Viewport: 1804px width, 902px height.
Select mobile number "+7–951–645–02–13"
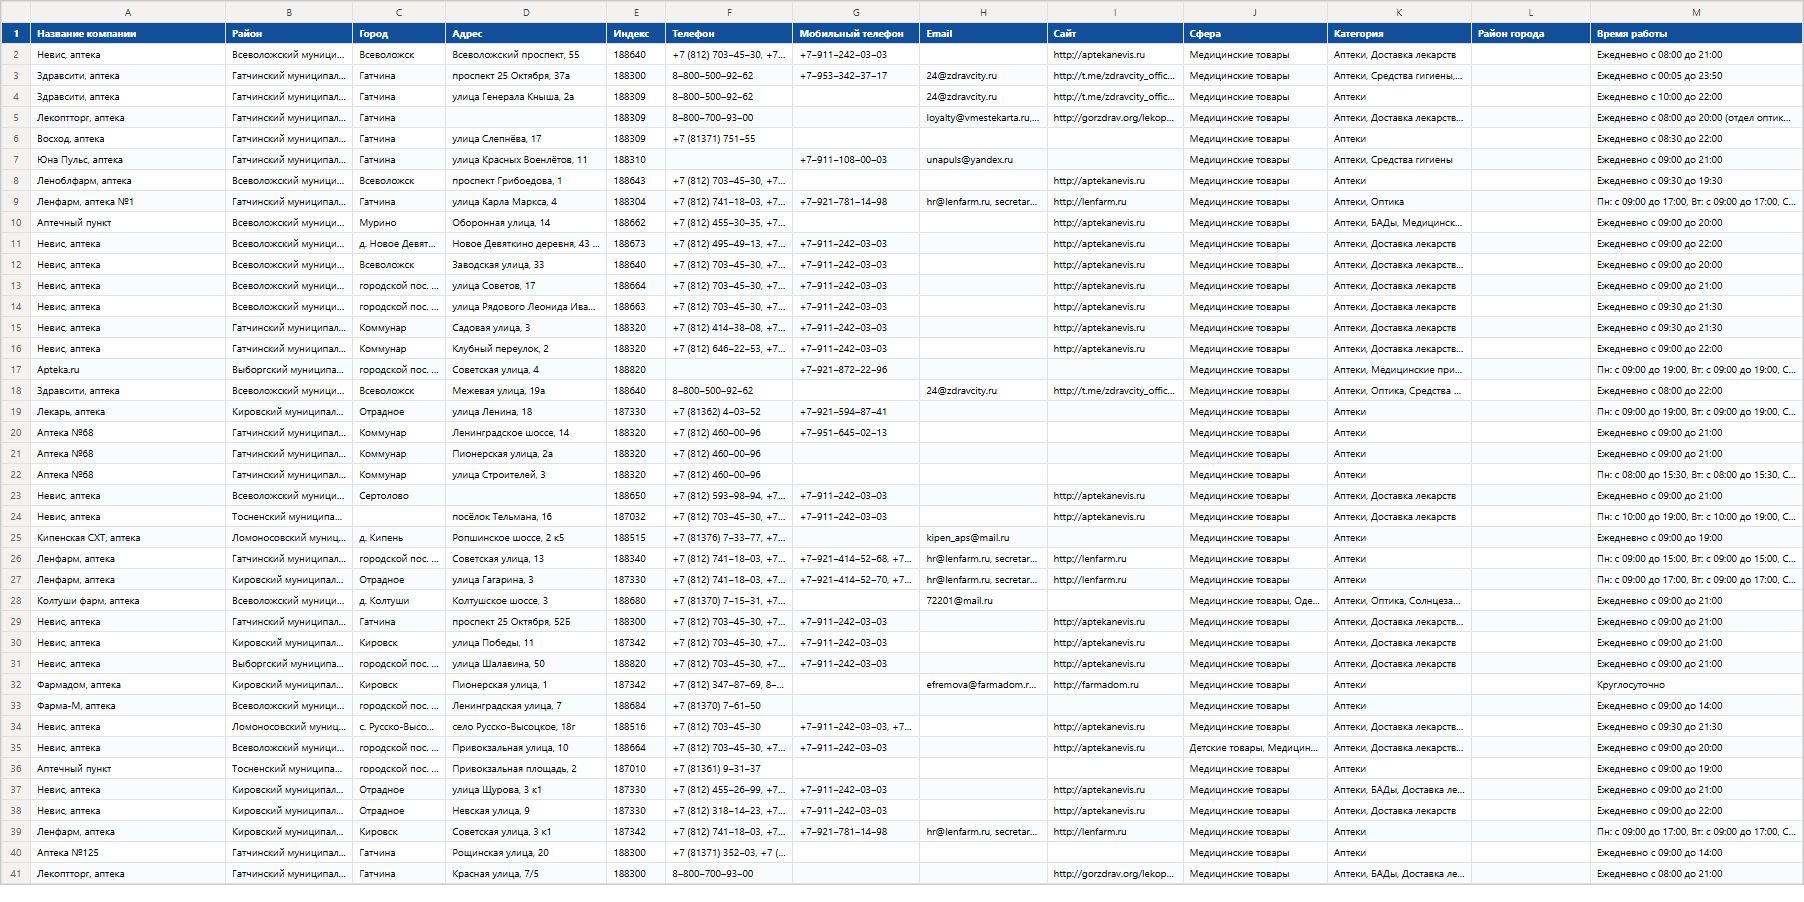coord(856,433)
